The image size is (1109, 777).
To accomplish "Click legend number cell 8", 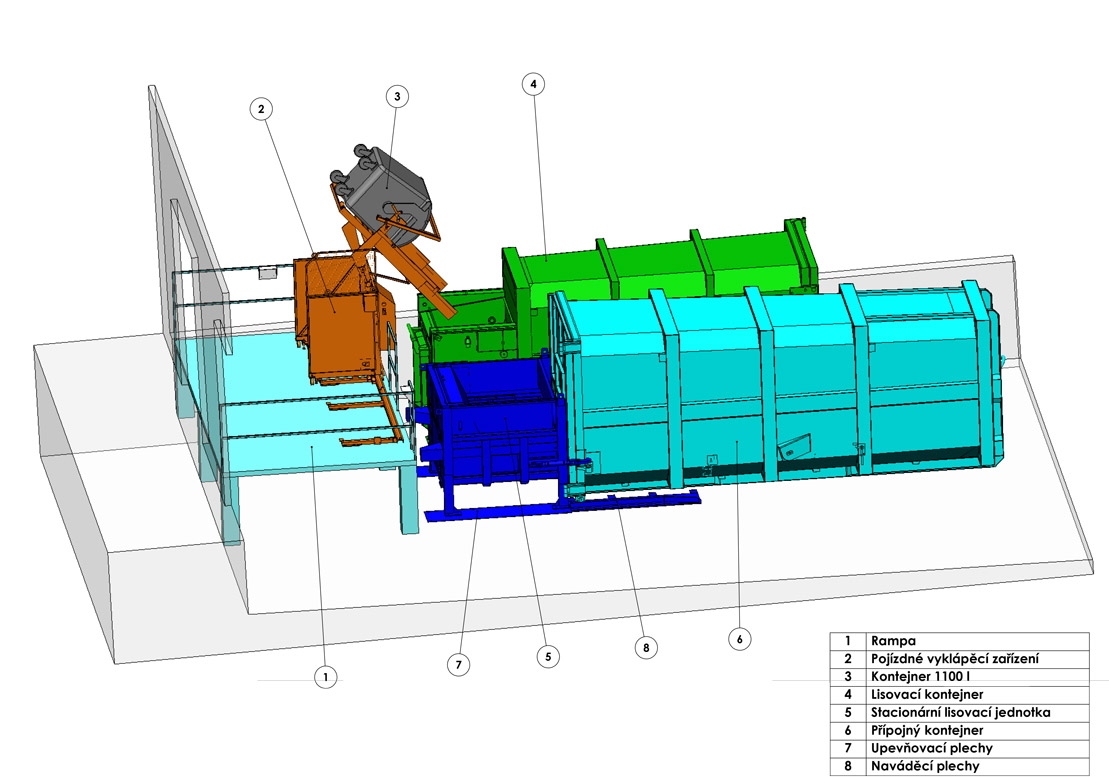I will [x=848, y=766].
